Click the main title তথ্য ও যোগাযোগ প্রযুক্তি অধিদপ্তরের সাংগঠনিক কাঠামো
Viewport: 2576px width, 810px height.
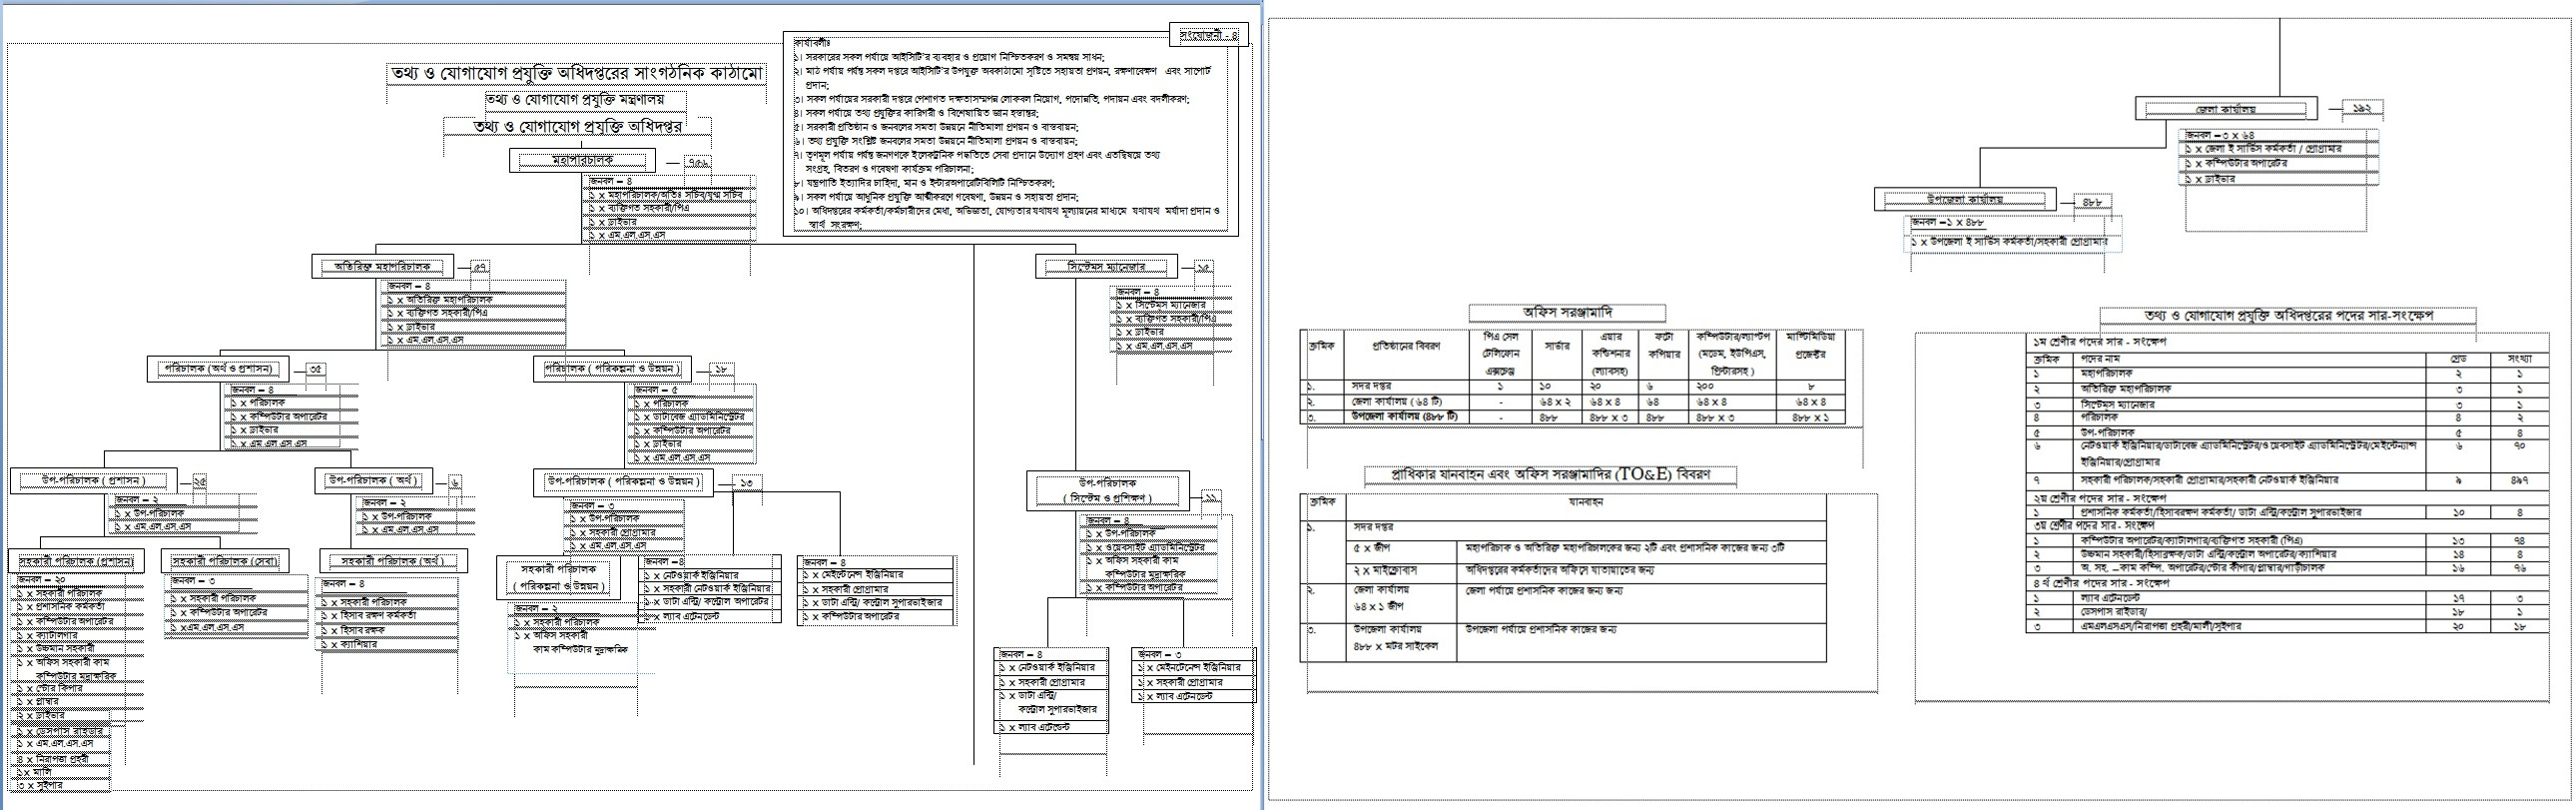click(577, 75)
